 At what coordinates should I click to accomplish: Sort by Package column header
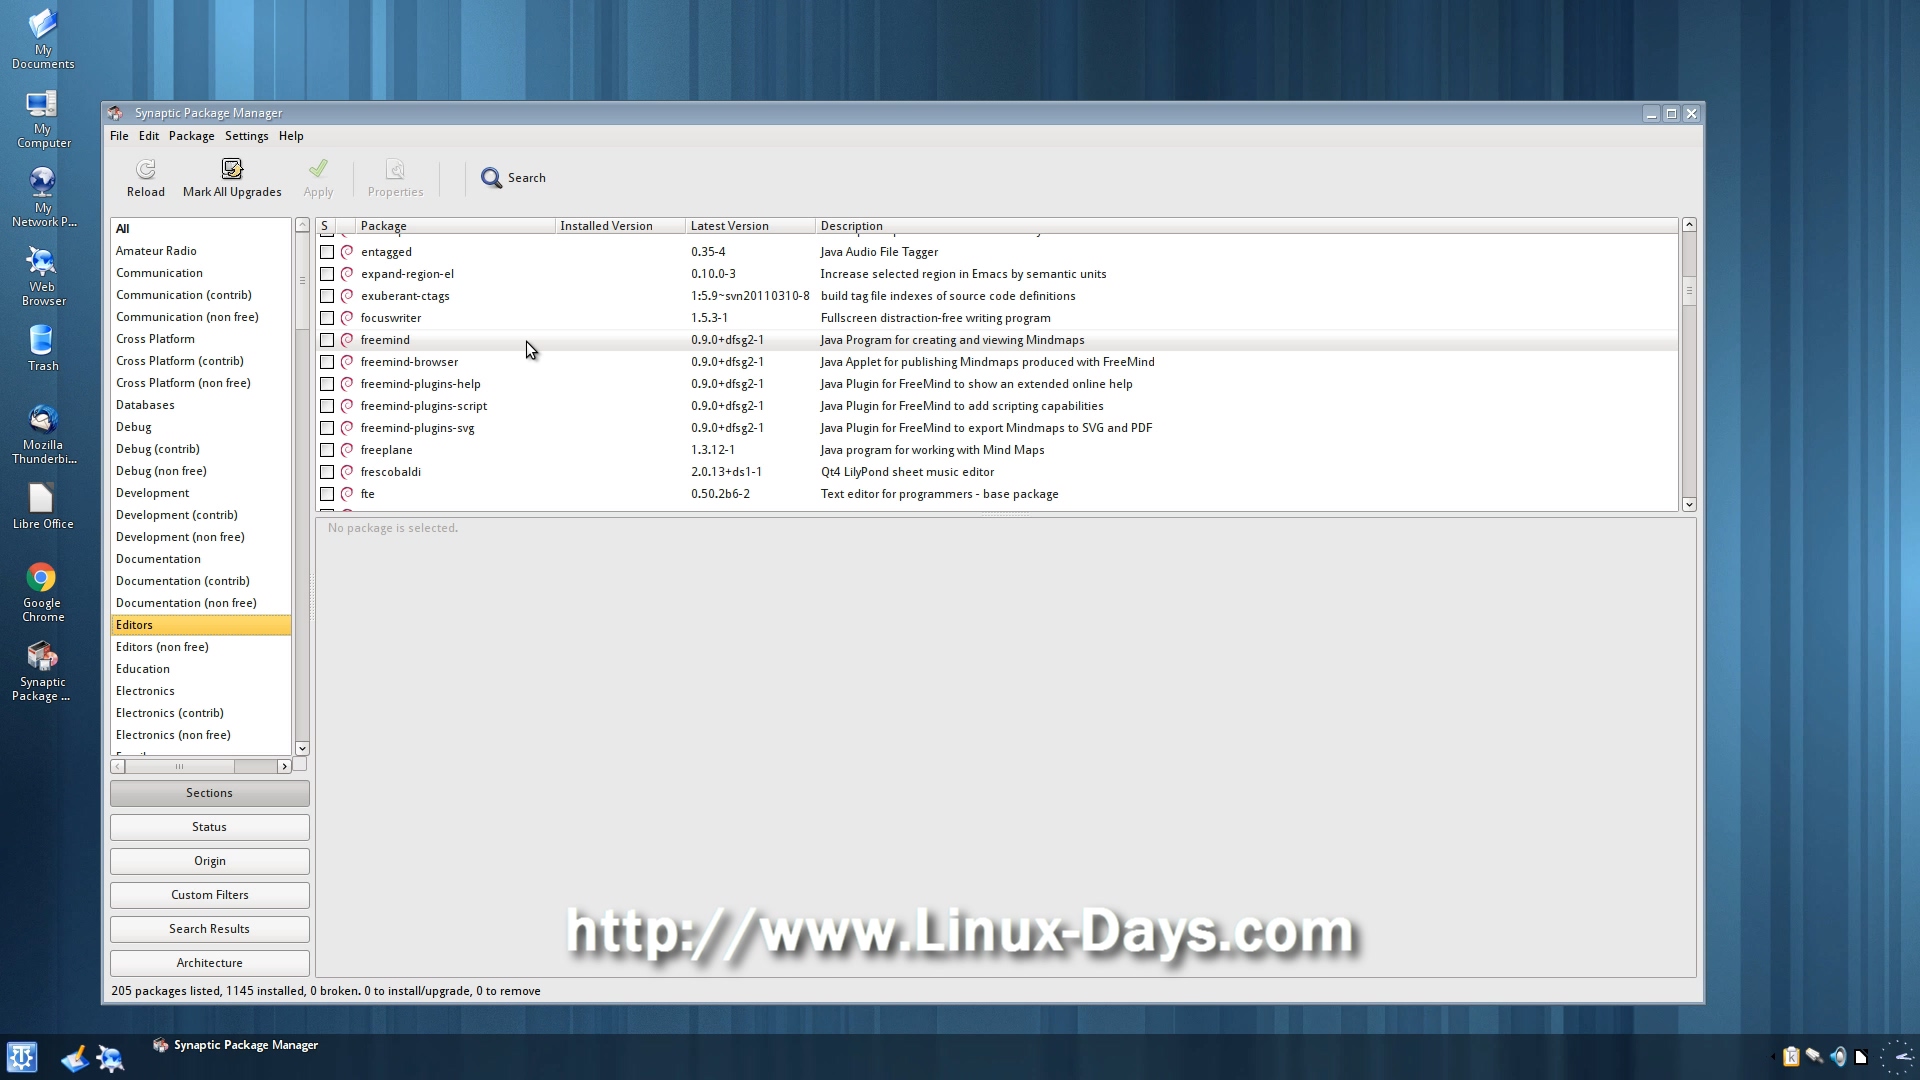[455, 226]
